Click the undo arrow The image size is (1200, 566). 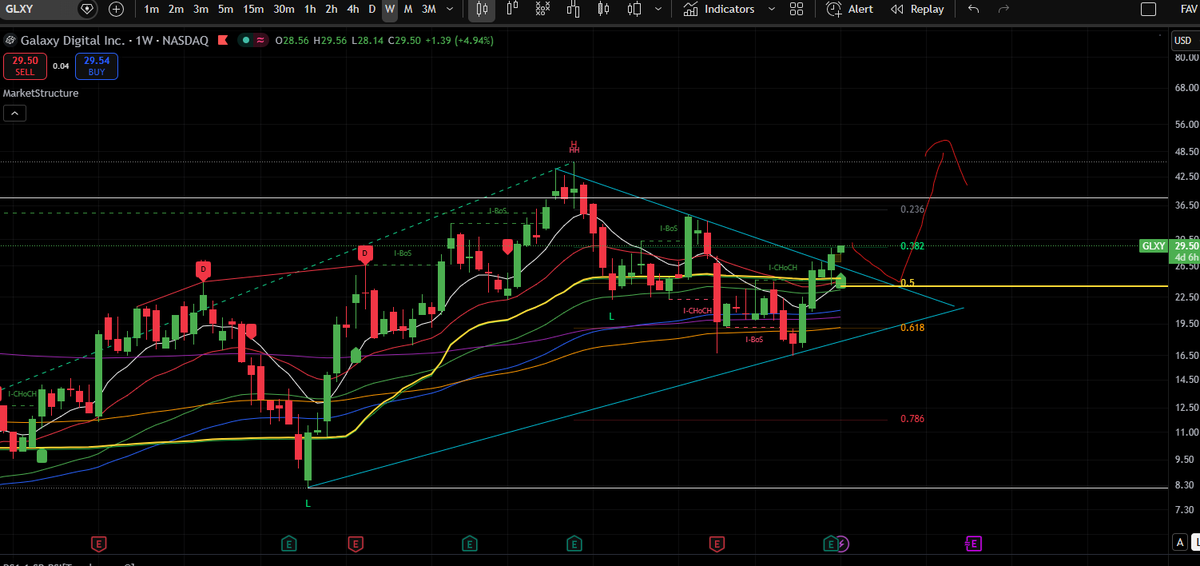click(x=974, y=9)
